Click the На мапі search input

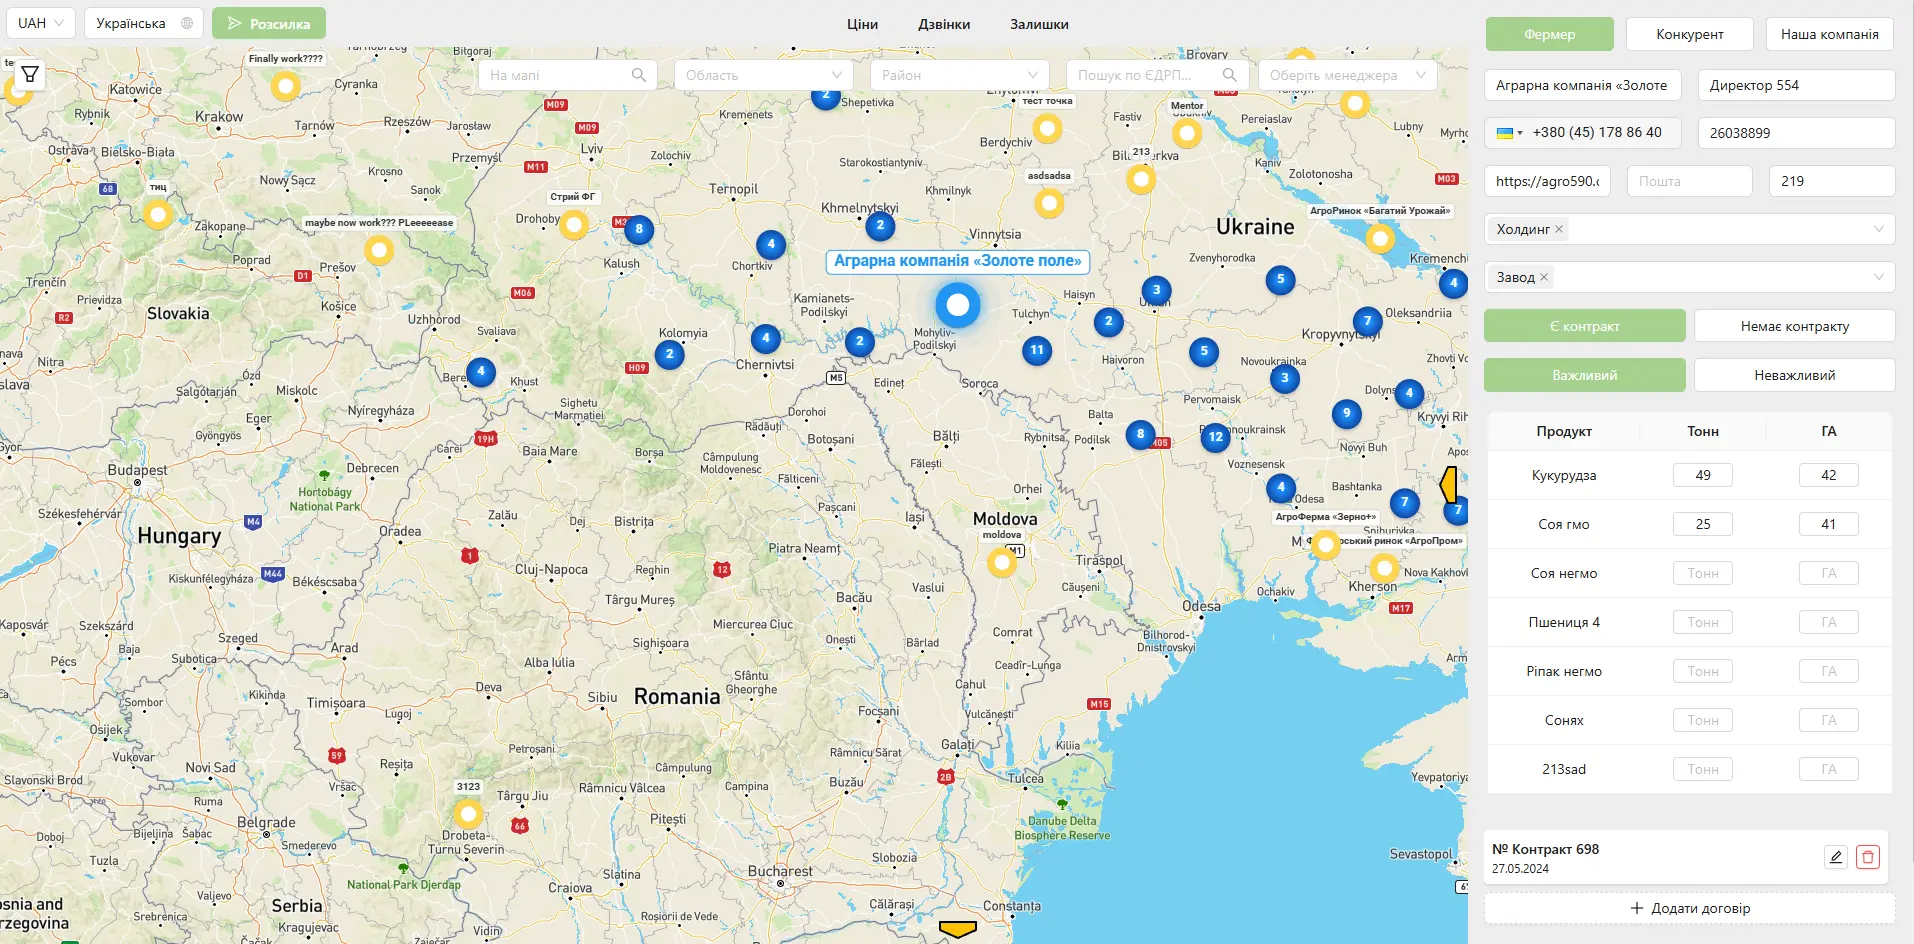click(x=567, y=75)
